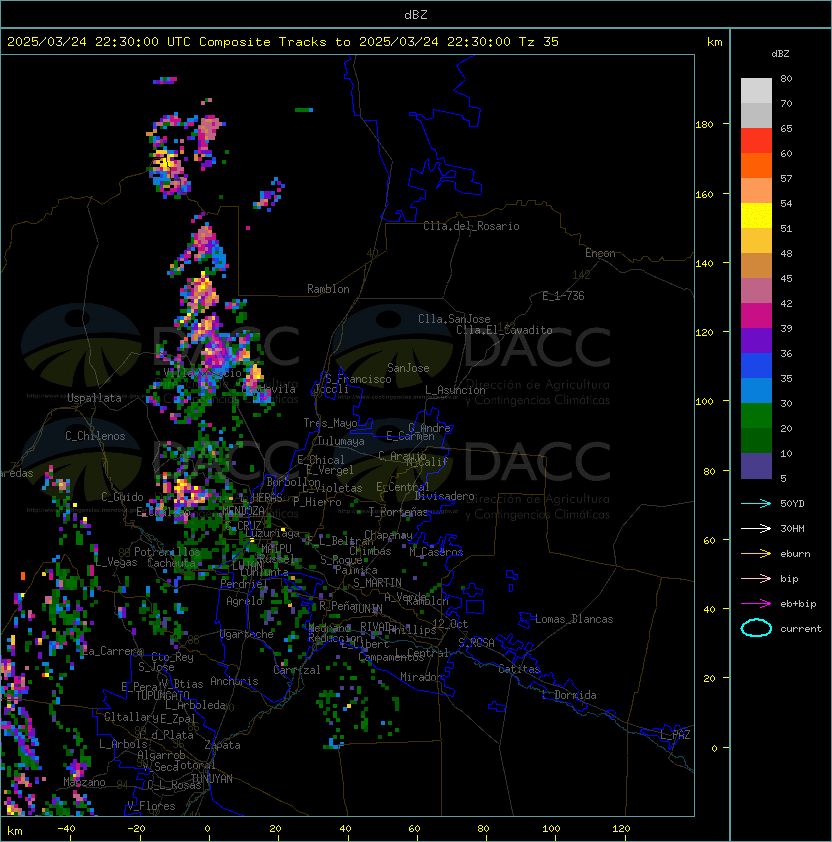Click the '30HM' legend label

pos(792,528)
